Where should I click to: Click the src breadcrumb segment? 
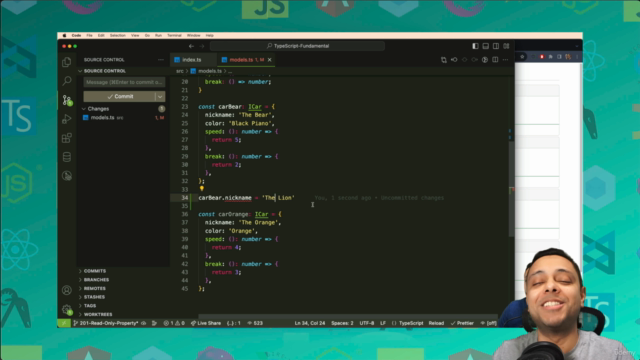(x=180, y=71)
